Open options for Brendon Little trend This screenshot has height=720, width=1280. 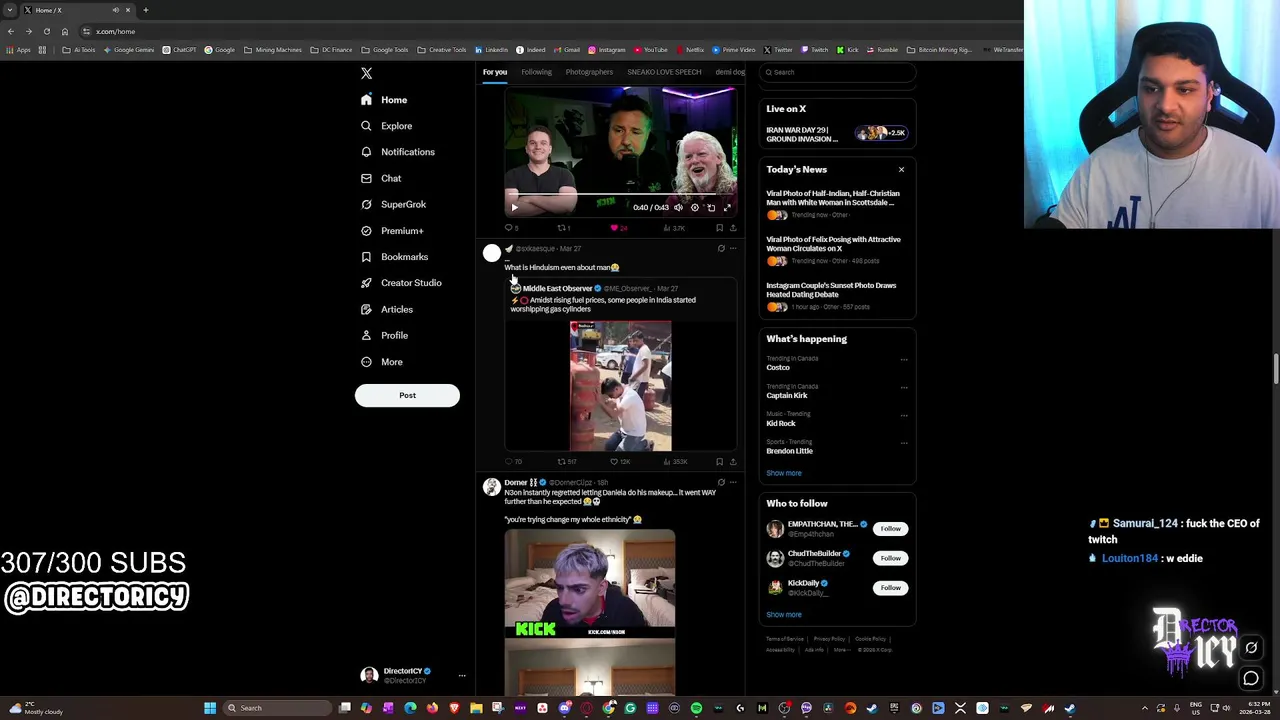904,443
